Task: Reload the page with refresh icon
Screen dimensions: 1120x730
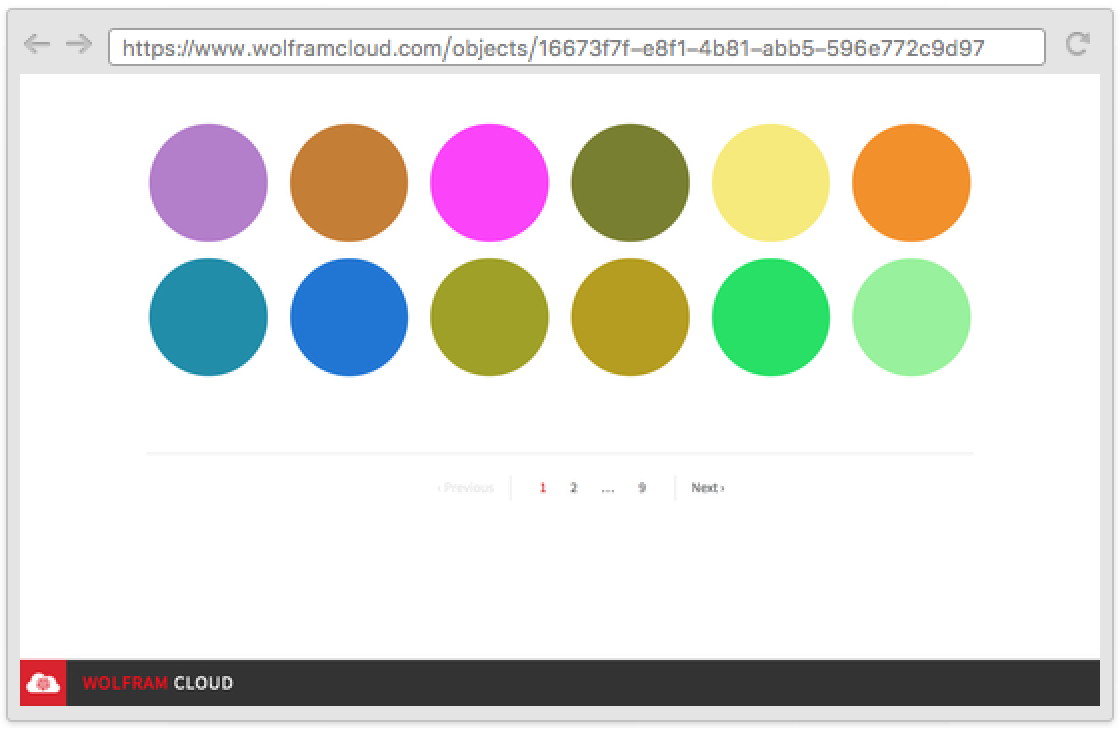Action: [x=1077, y=44]
